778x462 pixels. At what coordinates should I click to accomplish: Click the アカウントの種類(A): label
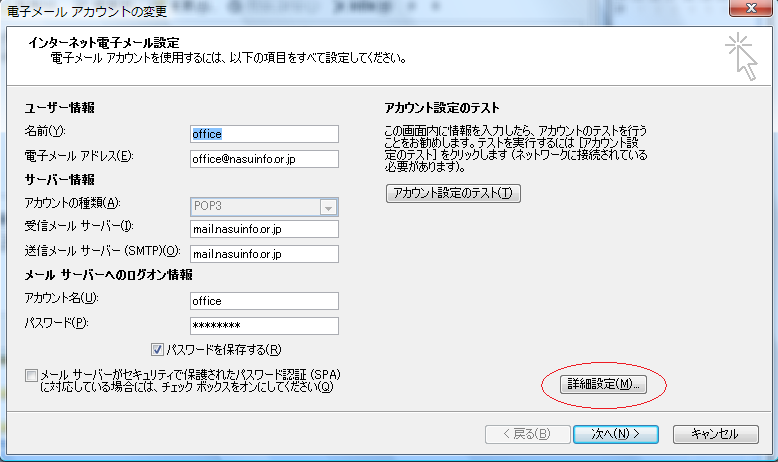[x=72, y=203]
